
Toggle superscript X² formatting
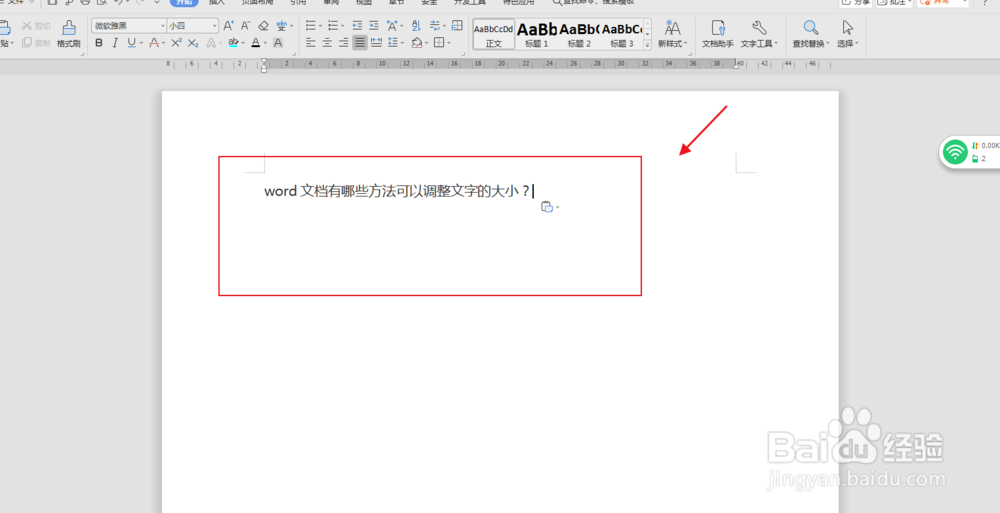pos(177,43)
